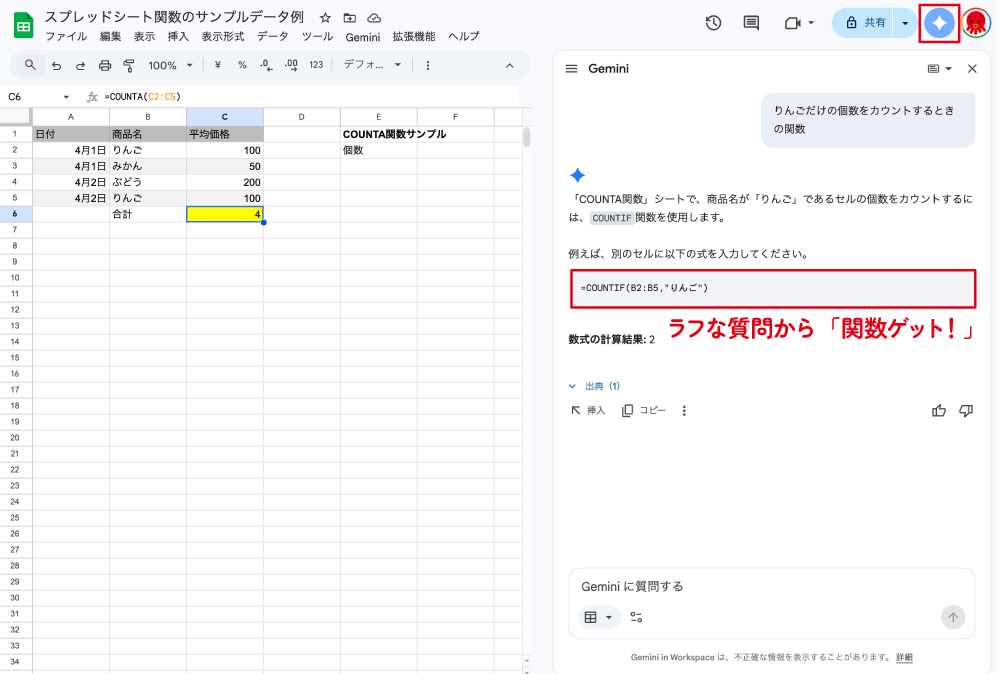Give thumbs up on Gemini response
This screenshot has width=1000, height=674.
(x=938, y=410)
